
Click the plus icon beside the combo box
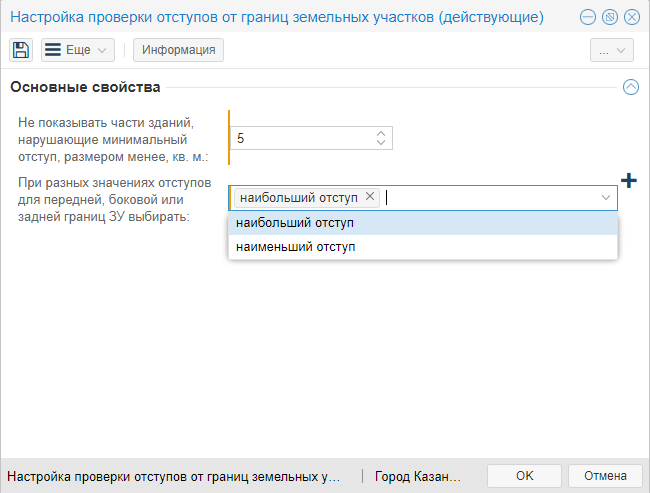628,180
